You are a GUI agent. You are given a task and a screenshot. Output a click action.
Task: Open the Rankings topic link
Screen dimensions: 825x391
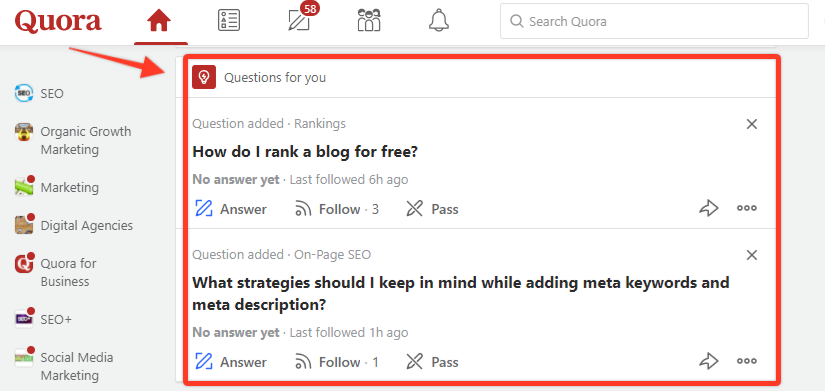click(x=320, y=124)
